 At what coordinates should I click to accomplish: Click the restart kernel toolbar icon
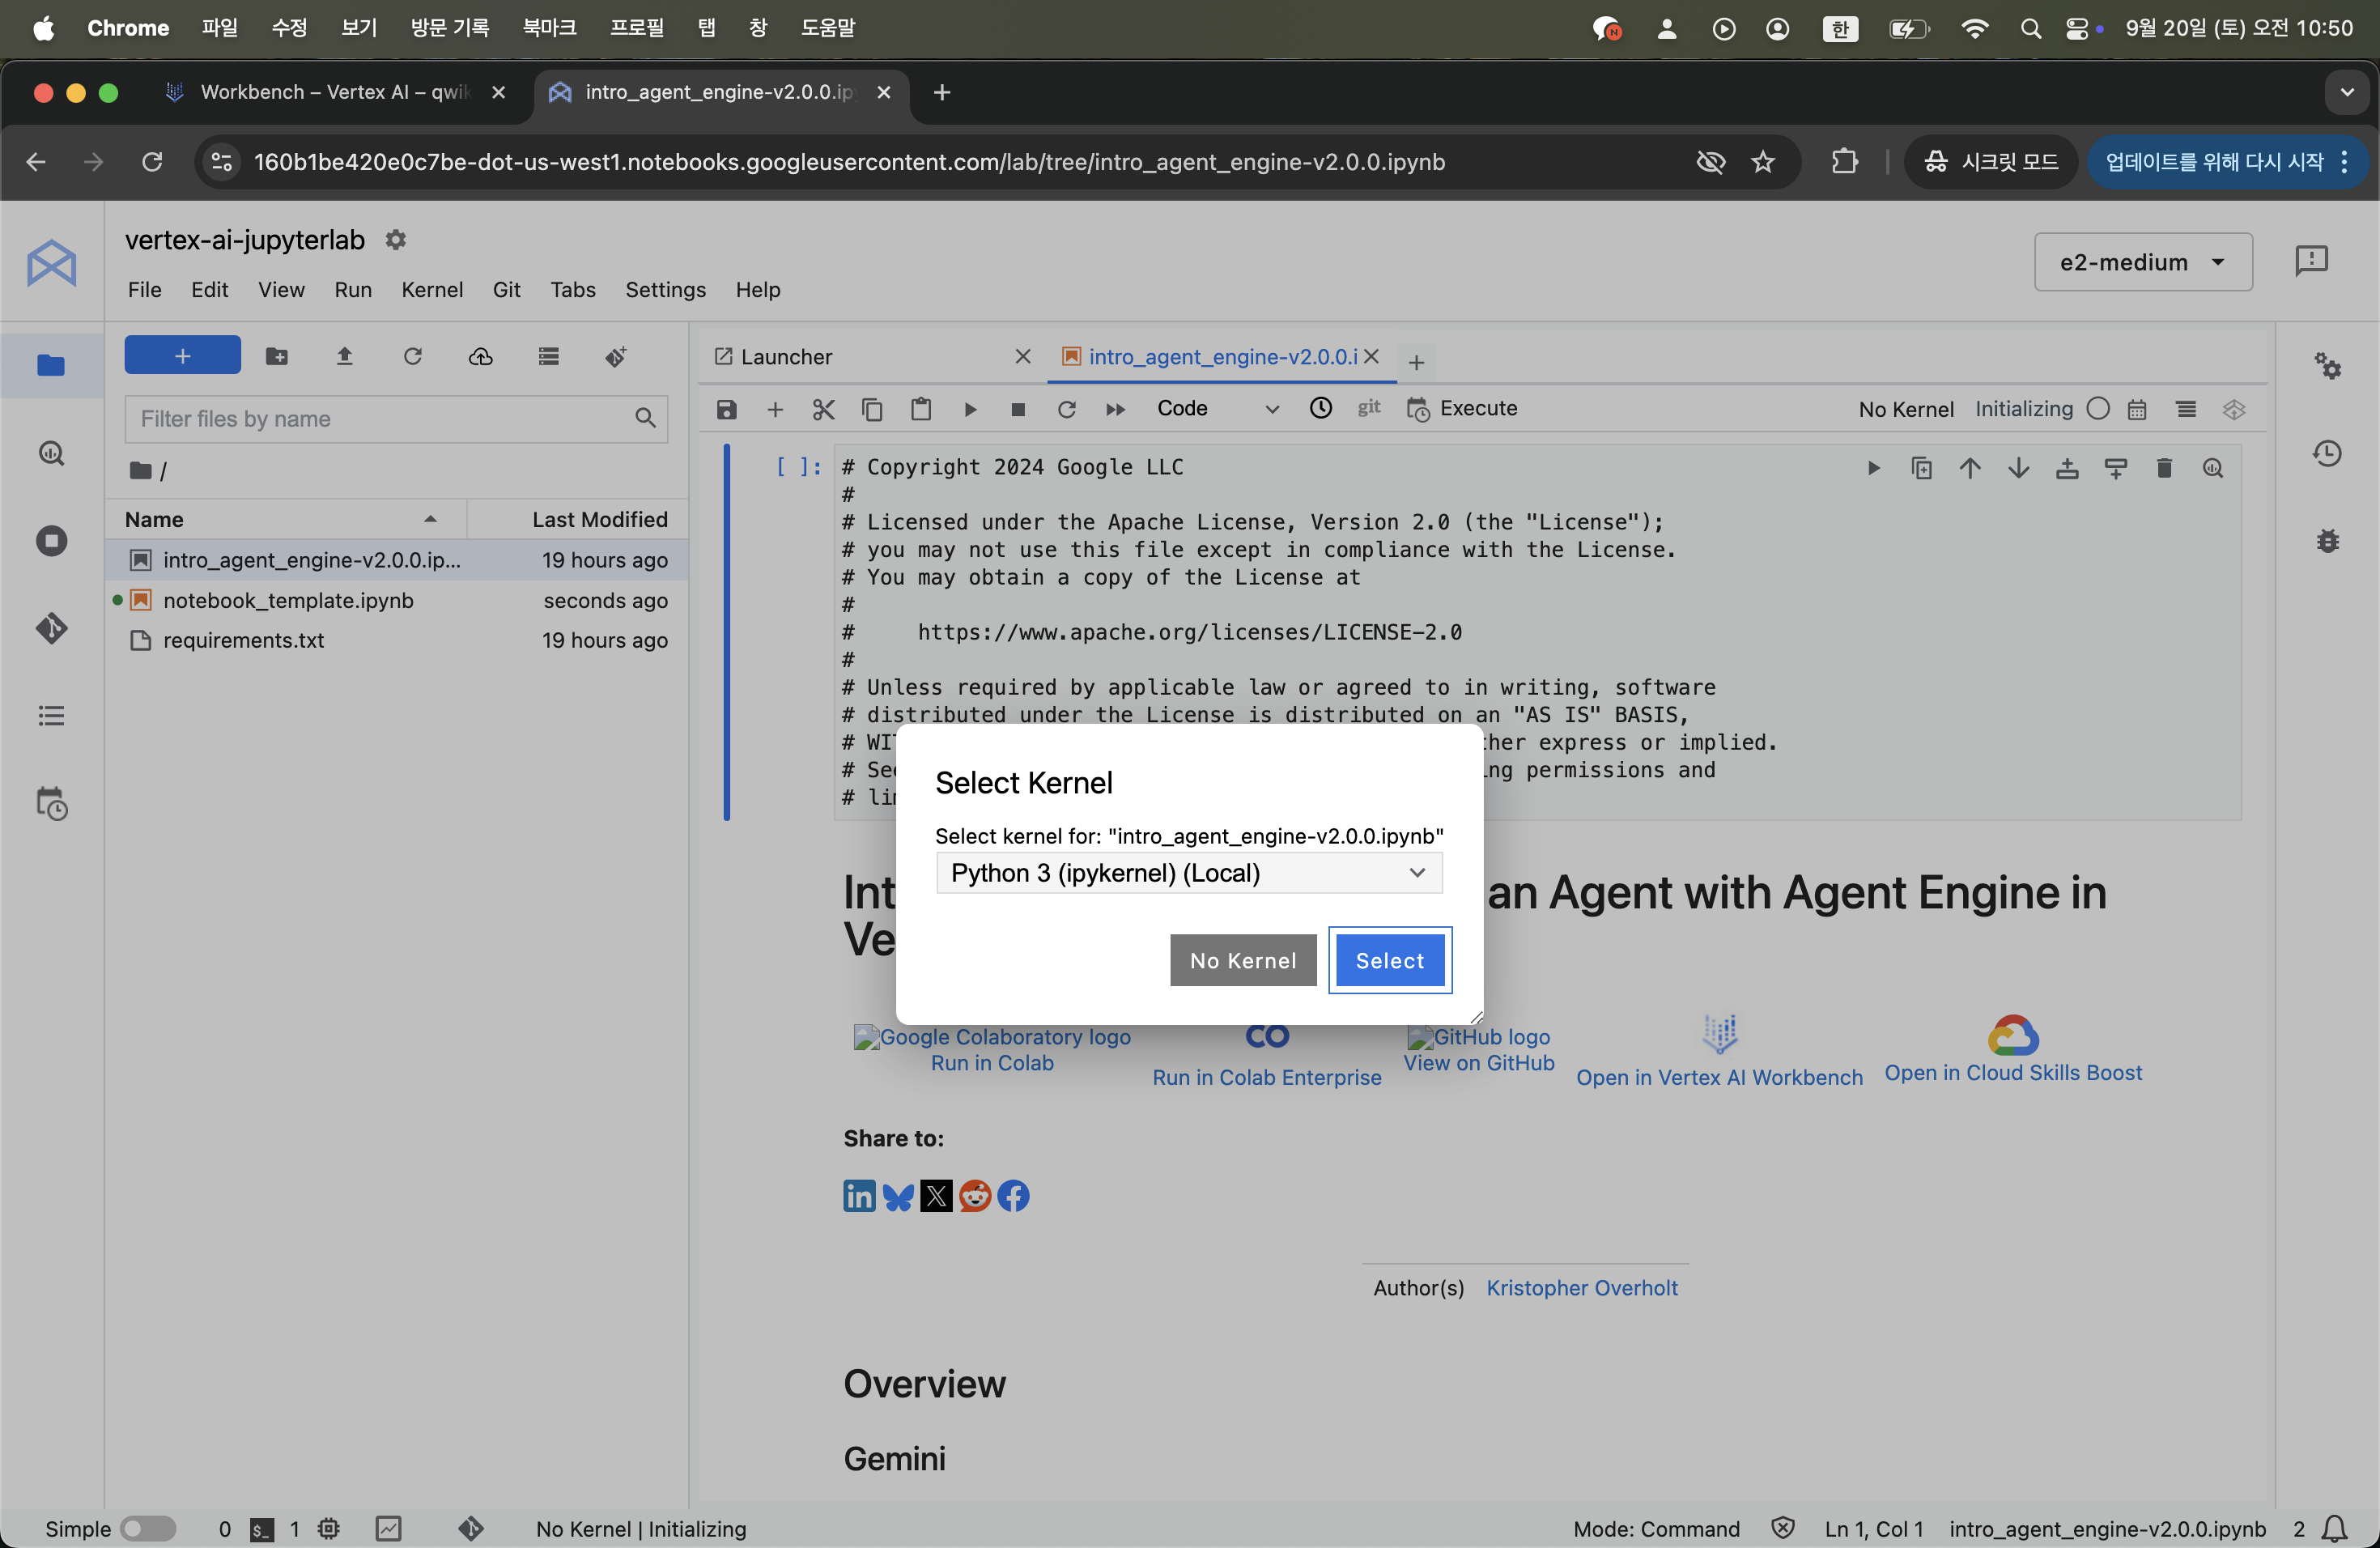pyautogui.click(x=1066, y=409)
